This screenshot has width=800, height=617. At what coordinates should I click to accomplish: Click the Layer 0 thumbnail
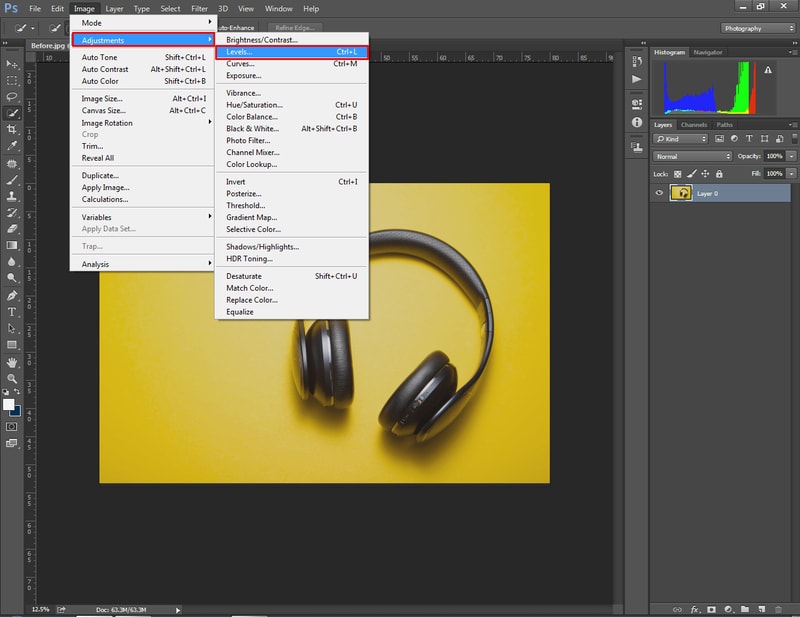point(681,193)
